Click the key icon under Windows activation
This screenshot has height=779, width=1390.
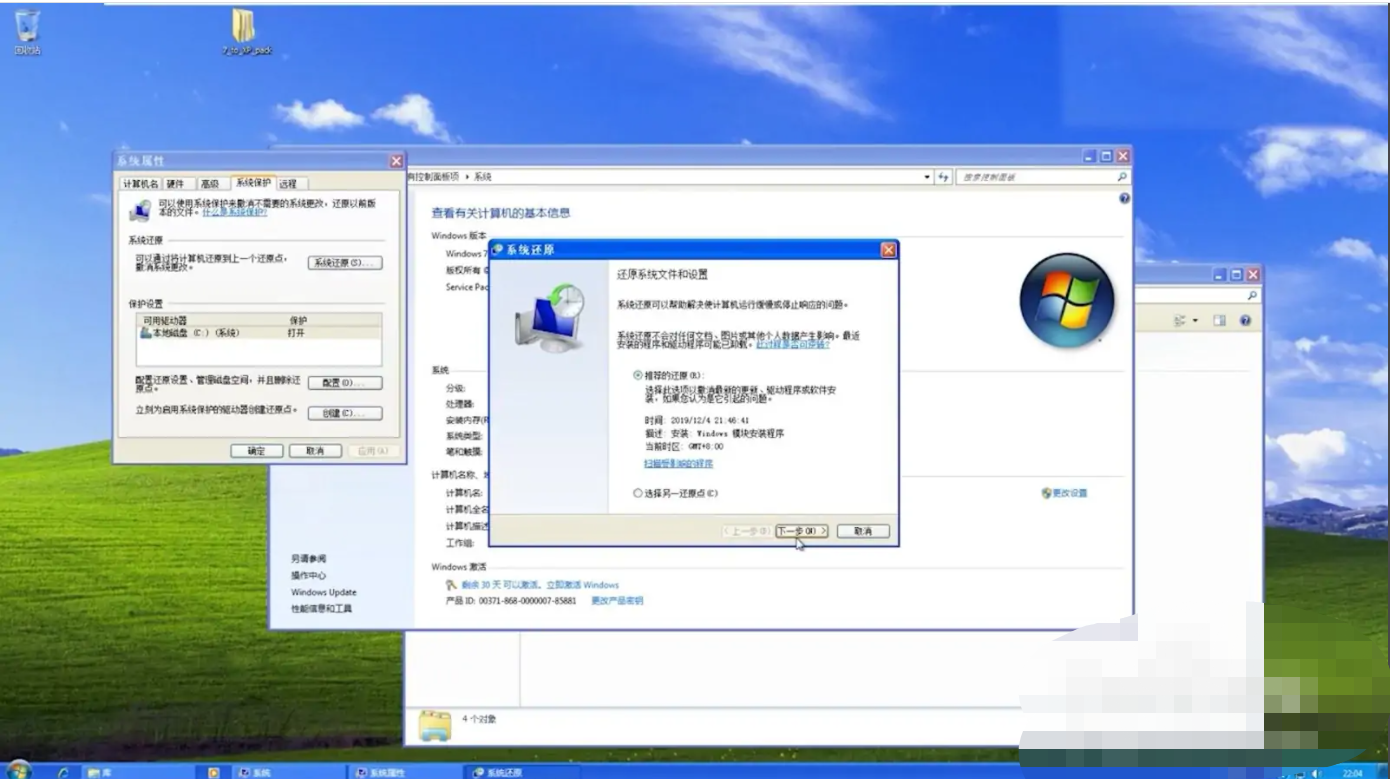pos(452,584)
